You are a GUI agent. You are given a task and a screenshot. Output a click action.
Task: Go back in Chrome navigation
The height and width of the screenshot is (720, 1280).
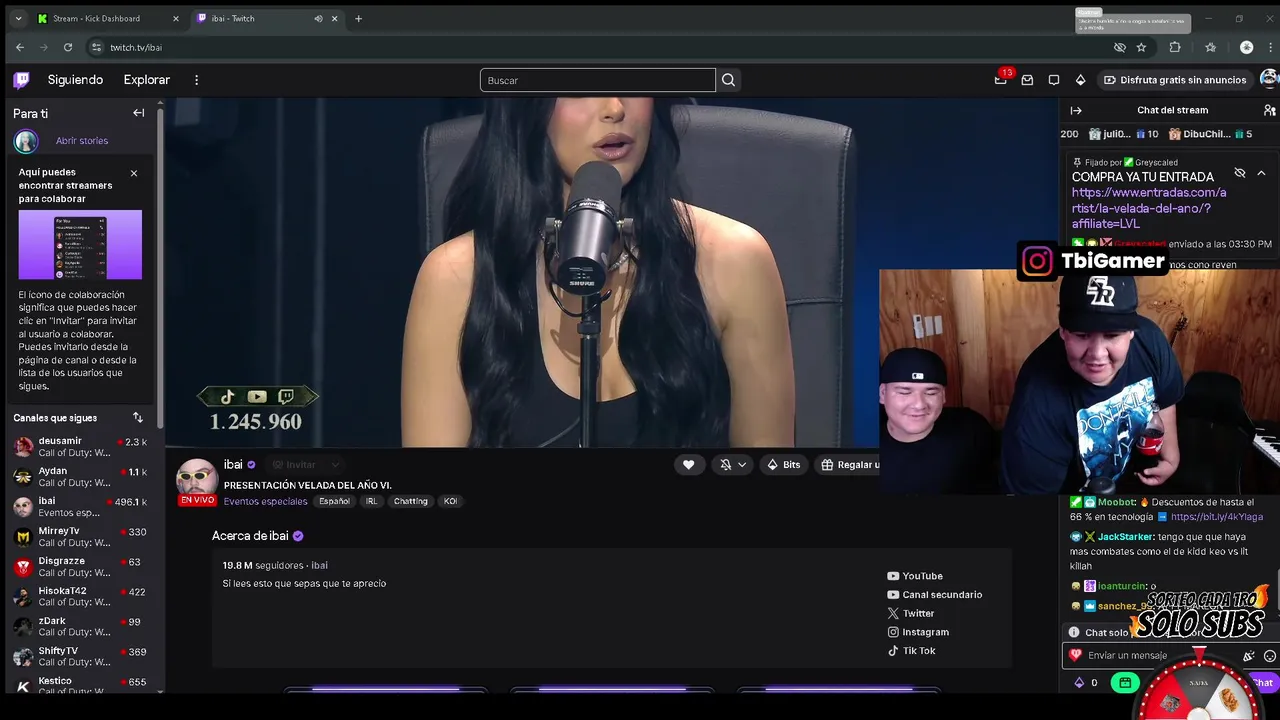20,47
